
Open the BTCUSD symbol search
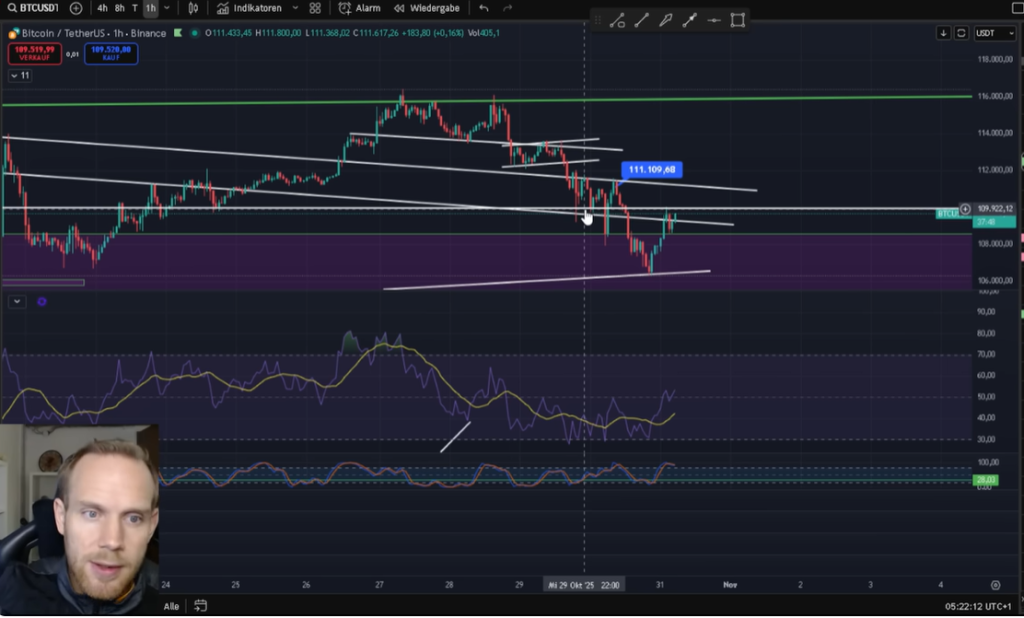coord(32,8)
